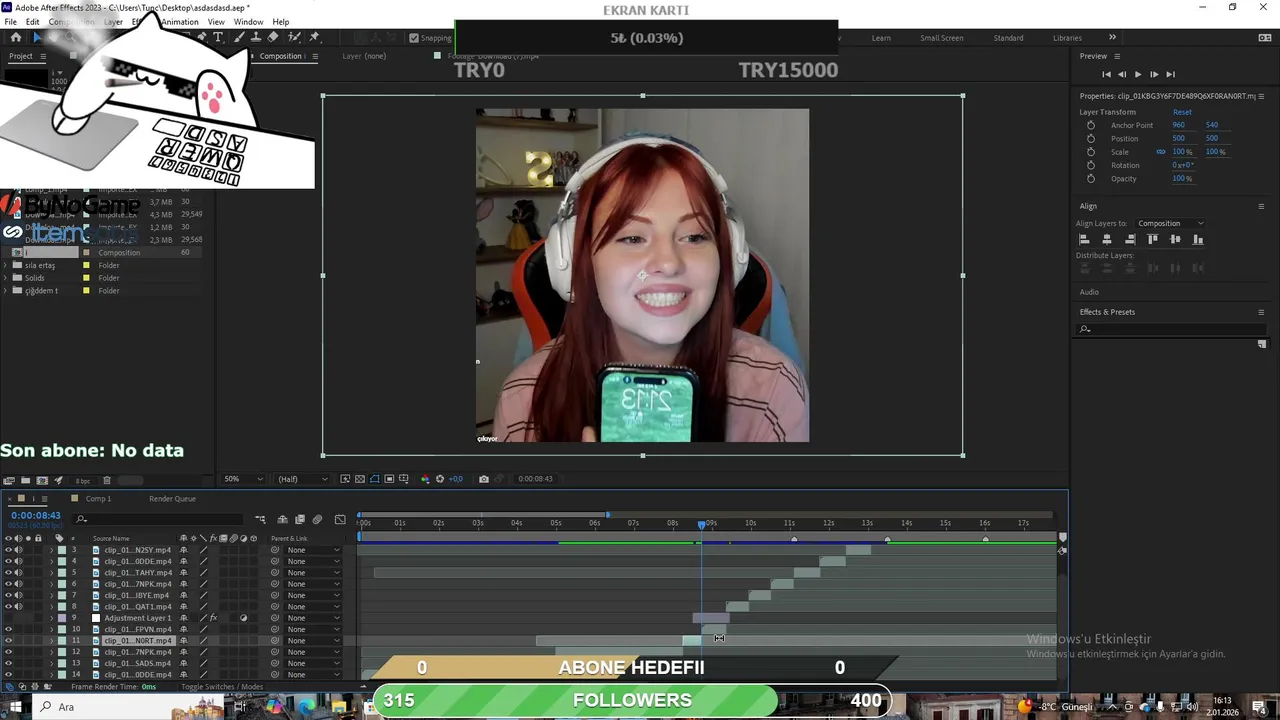Image resolution: width=1280 pixels, height=720 pixels.
Task: Click the Anchor Point stopwatch icon
Action: [x=1090, y=125]
